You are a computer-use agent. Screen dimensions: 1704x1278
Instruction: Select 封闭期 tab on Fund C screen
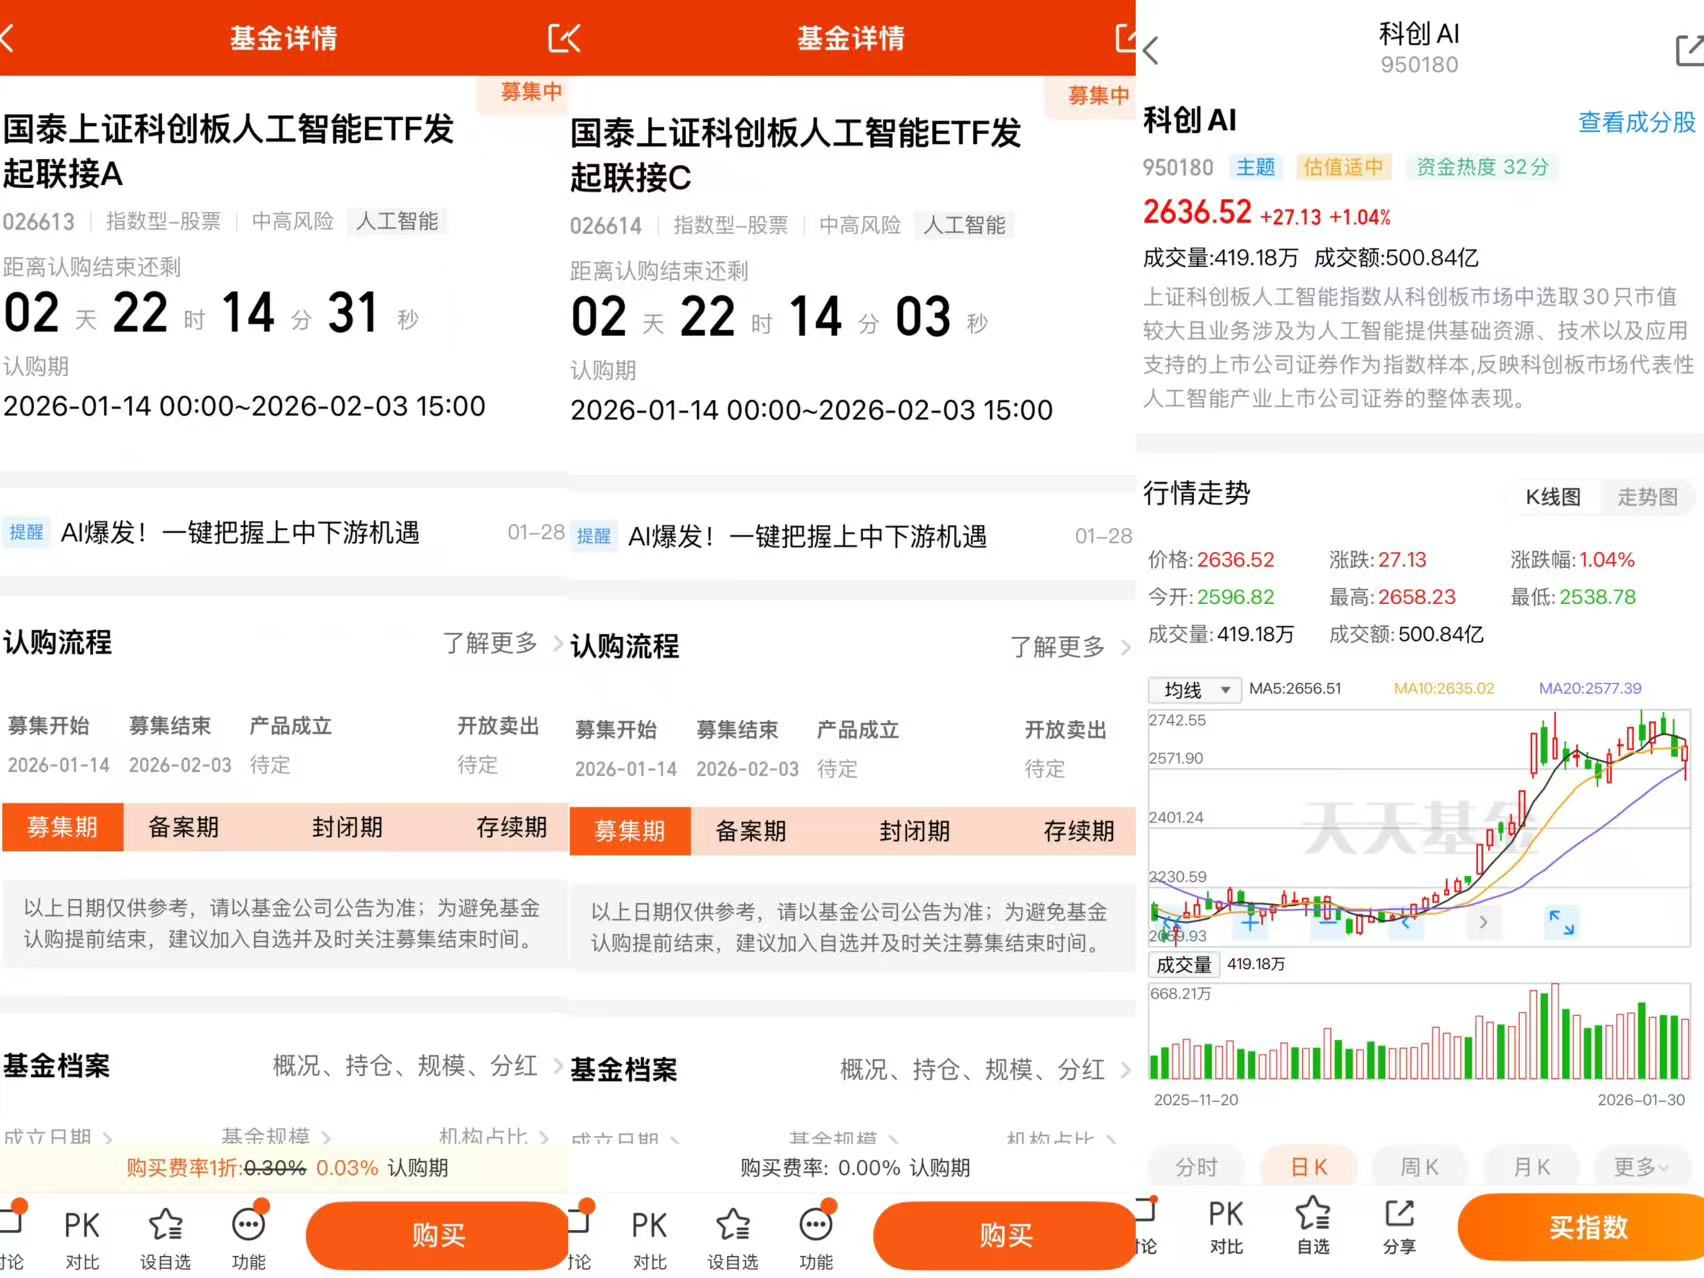[914, 831]
